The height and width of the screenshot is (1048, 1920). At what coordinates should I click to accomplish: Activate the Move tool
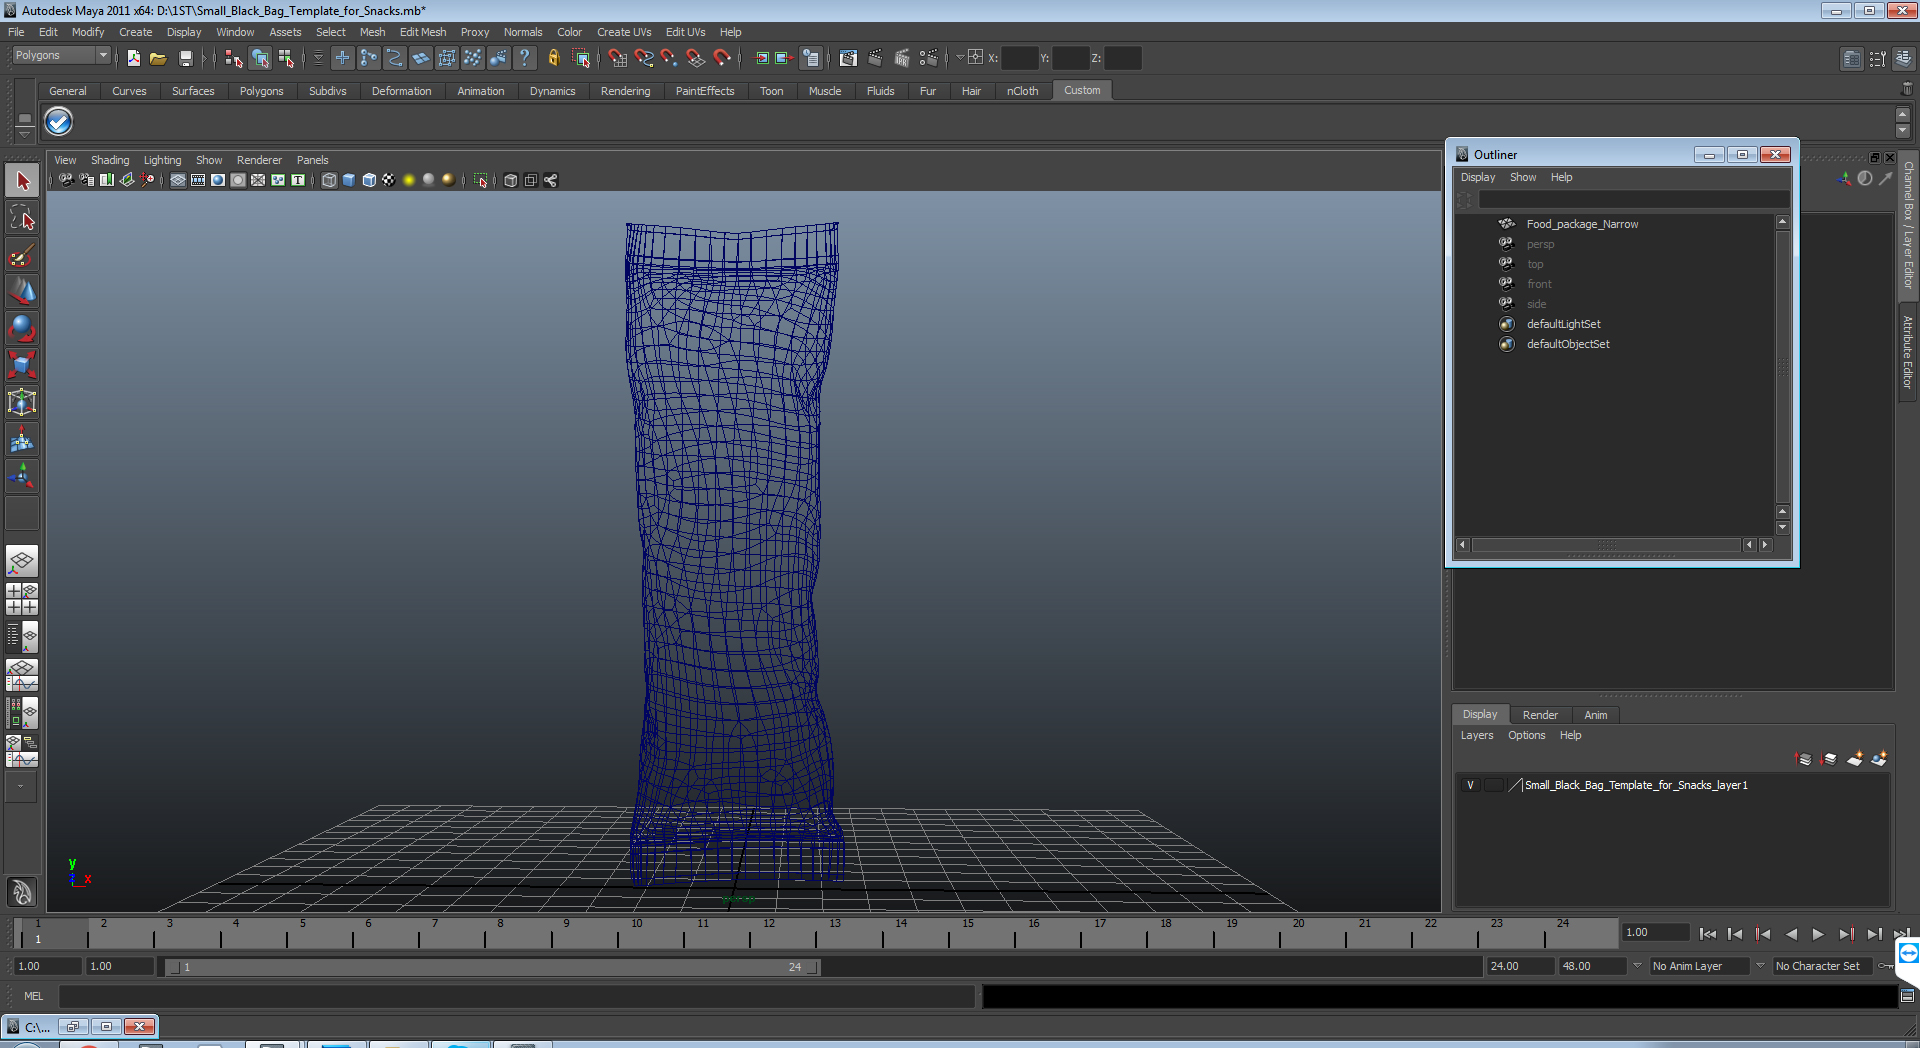point(22,292)
